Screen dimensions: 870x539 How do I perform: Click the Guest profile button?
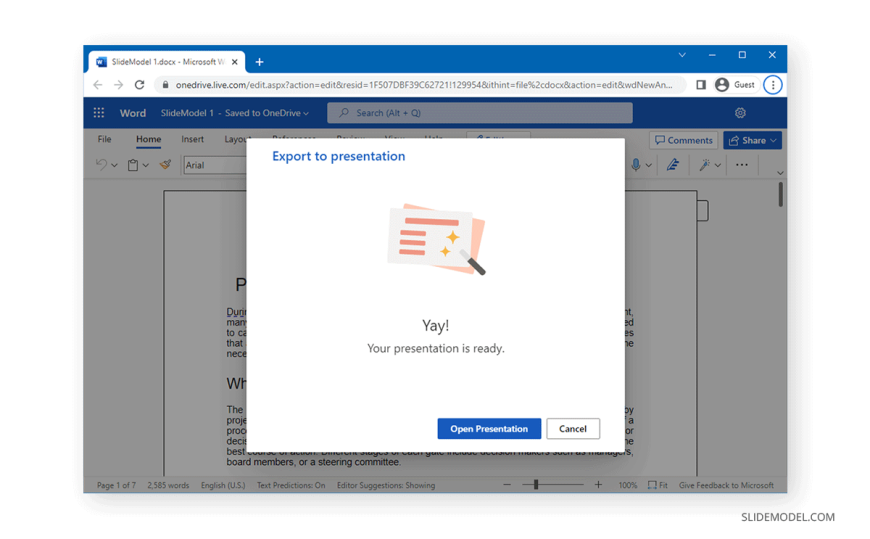tap(735, 85)
